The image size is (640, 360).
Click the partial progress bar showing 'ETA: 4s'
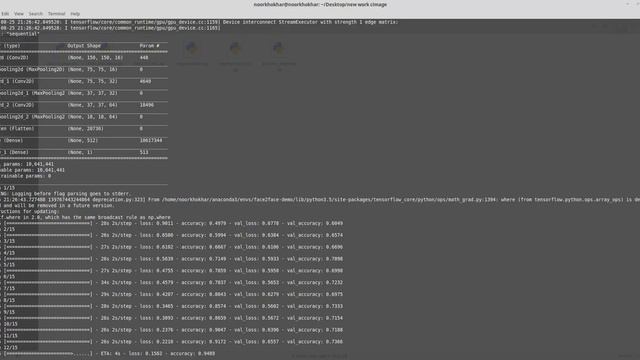pos(48,353)
